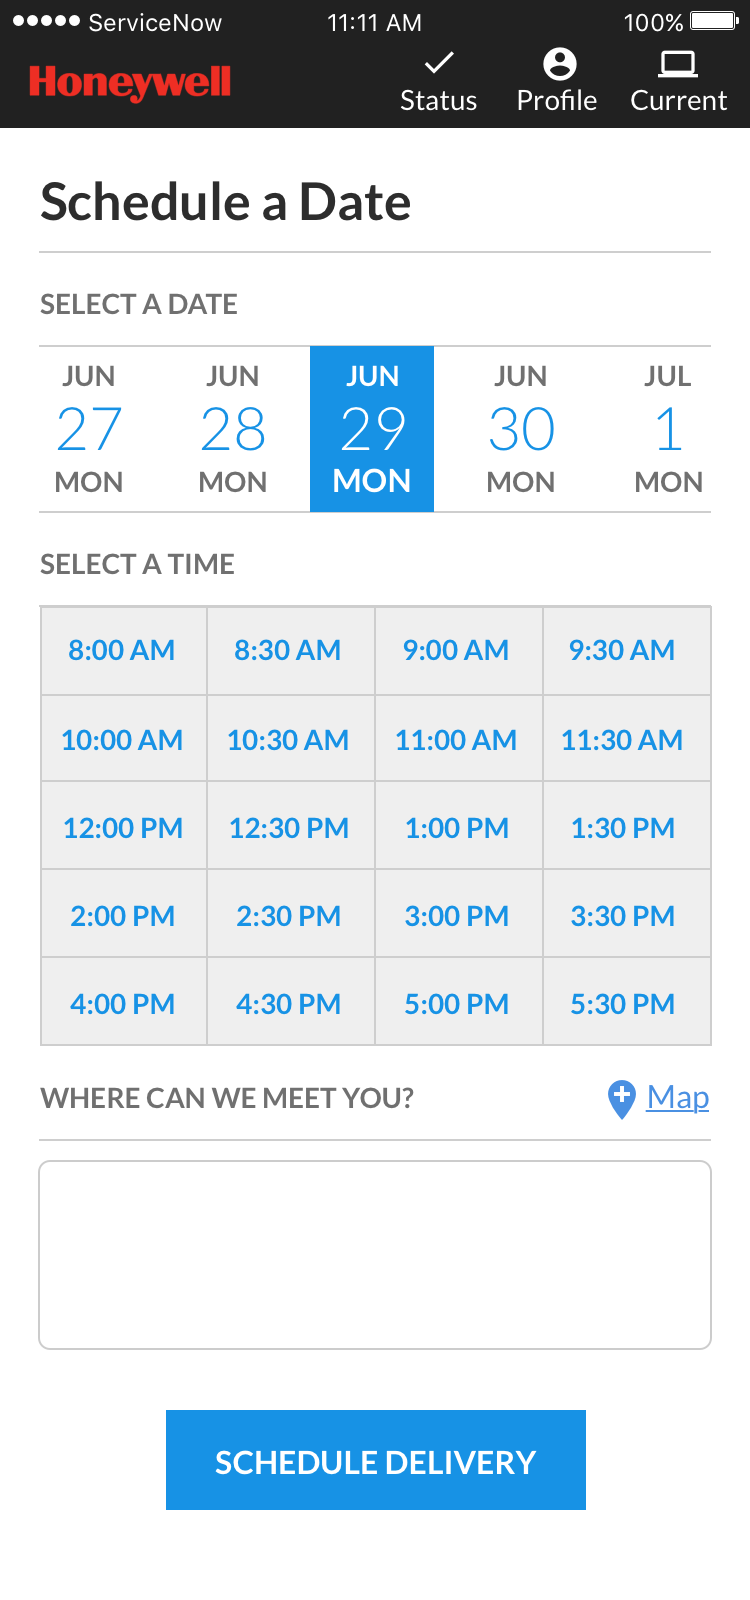This screenshot has height=1600, width=750.
Task: Choose the 12:30 PM time slot
Action: [x=289, y=828]
